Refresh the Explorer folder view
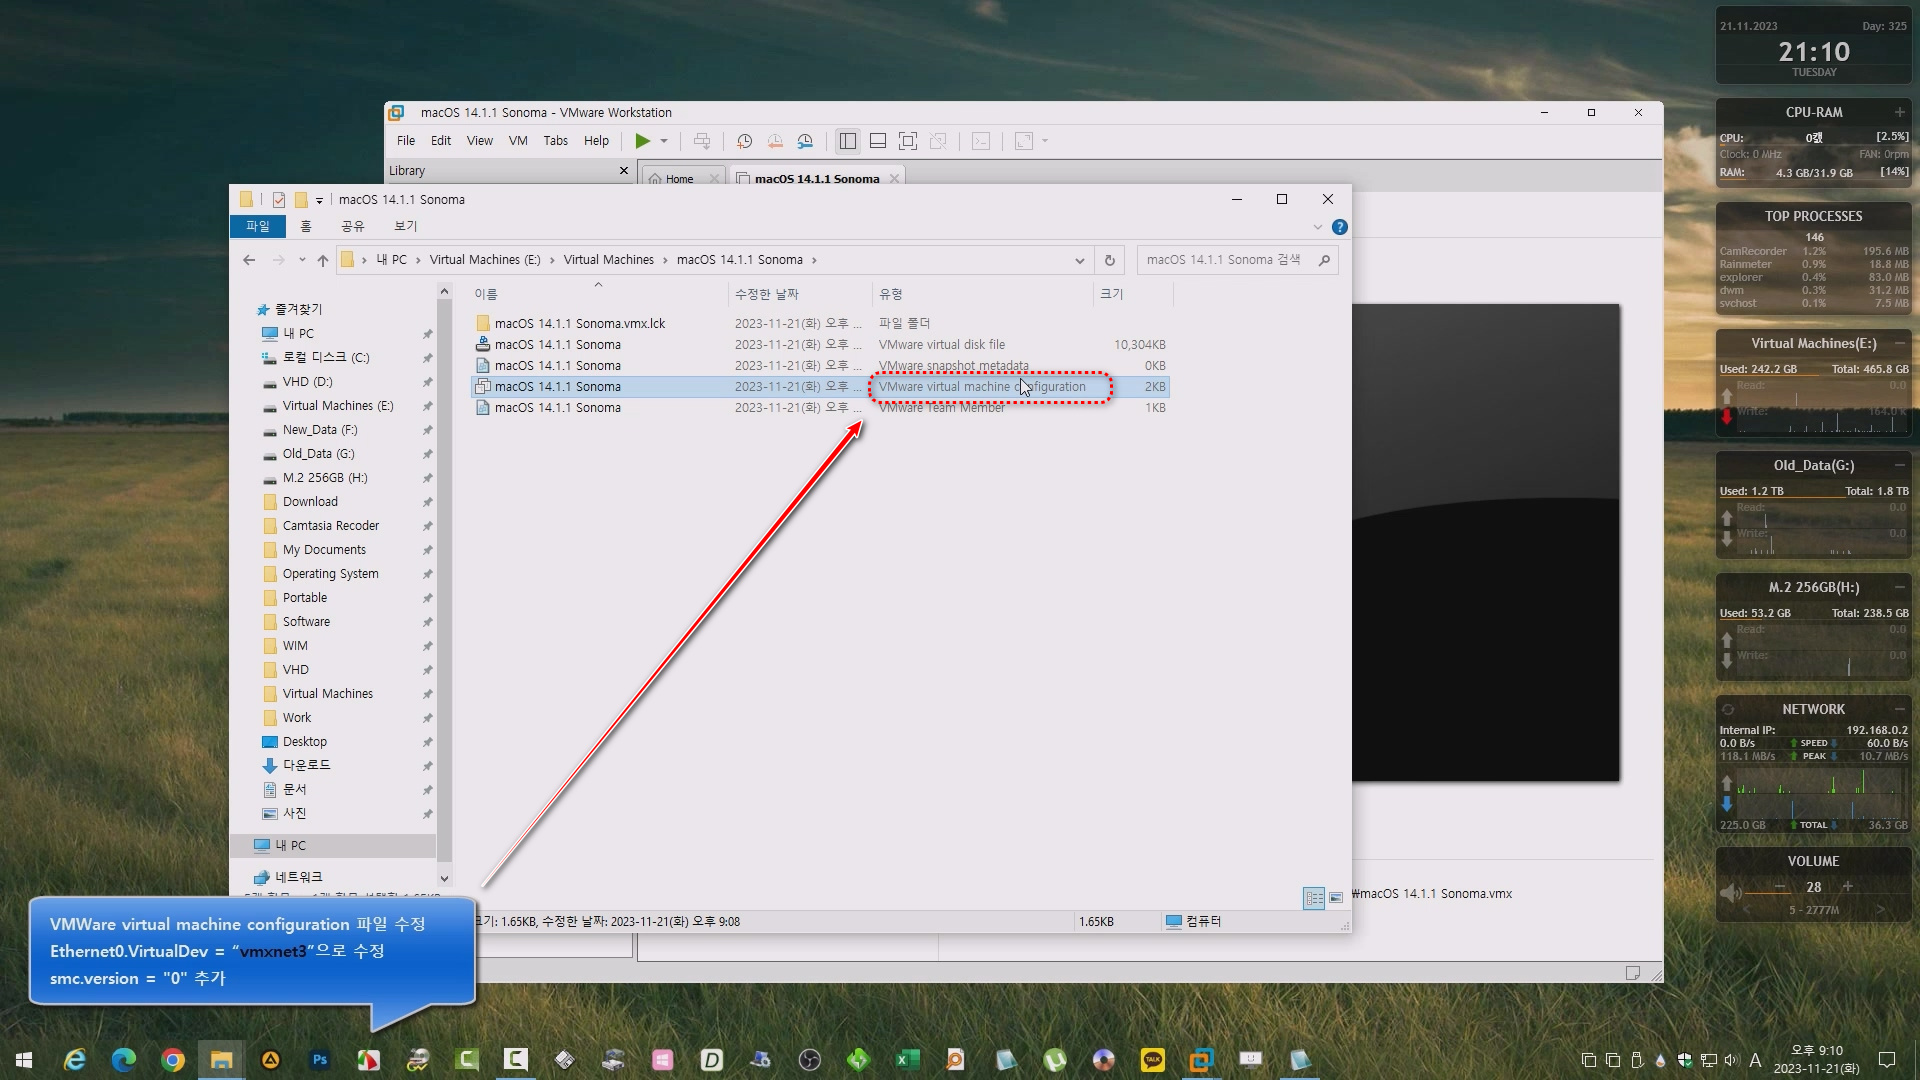 [x=1109, y=260]
